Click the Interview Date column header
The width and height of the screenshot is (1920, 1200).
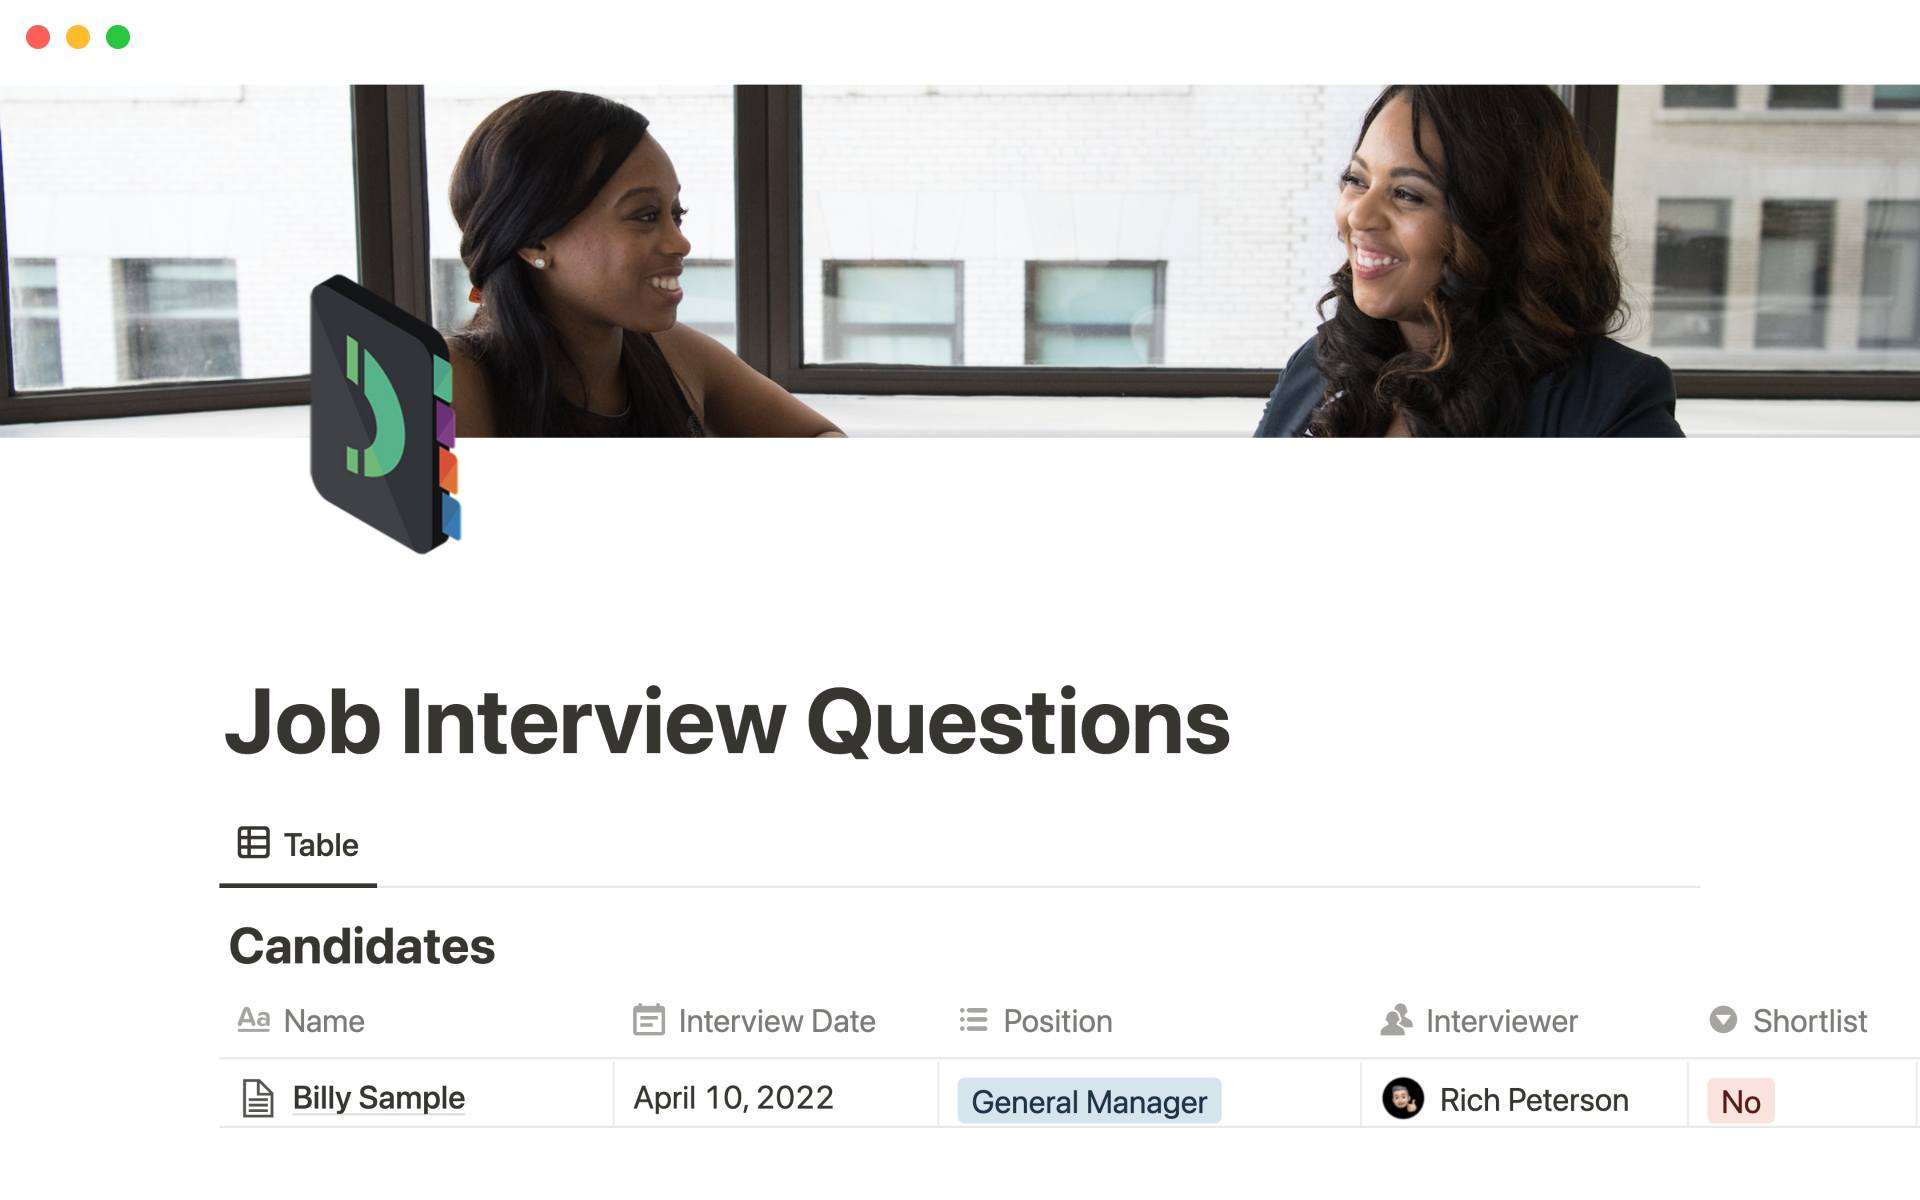pyautogui.click(x=776, y=1021)
